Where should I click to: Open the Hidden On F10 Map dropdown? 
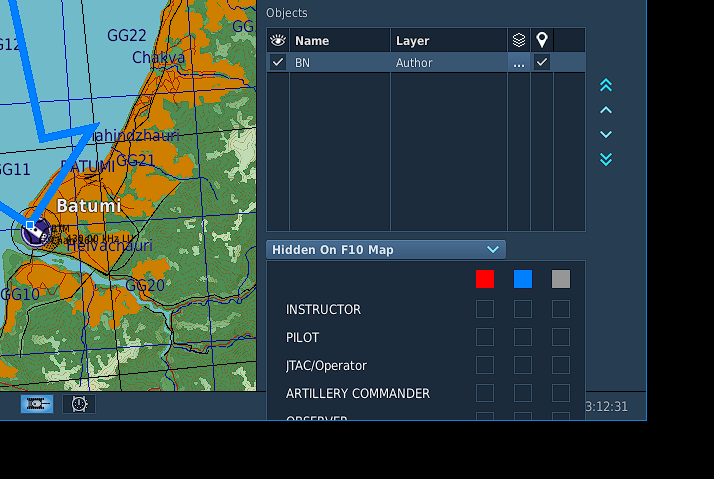click(x=386, y=250)
